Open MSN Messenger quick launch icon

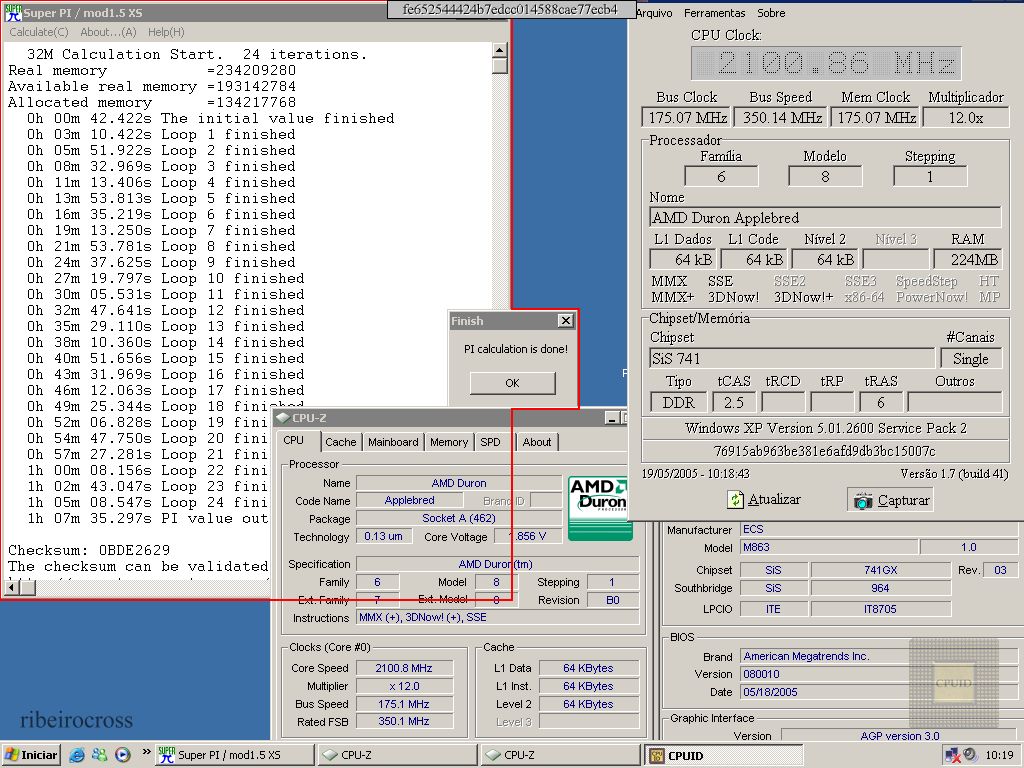coord(99,755)
